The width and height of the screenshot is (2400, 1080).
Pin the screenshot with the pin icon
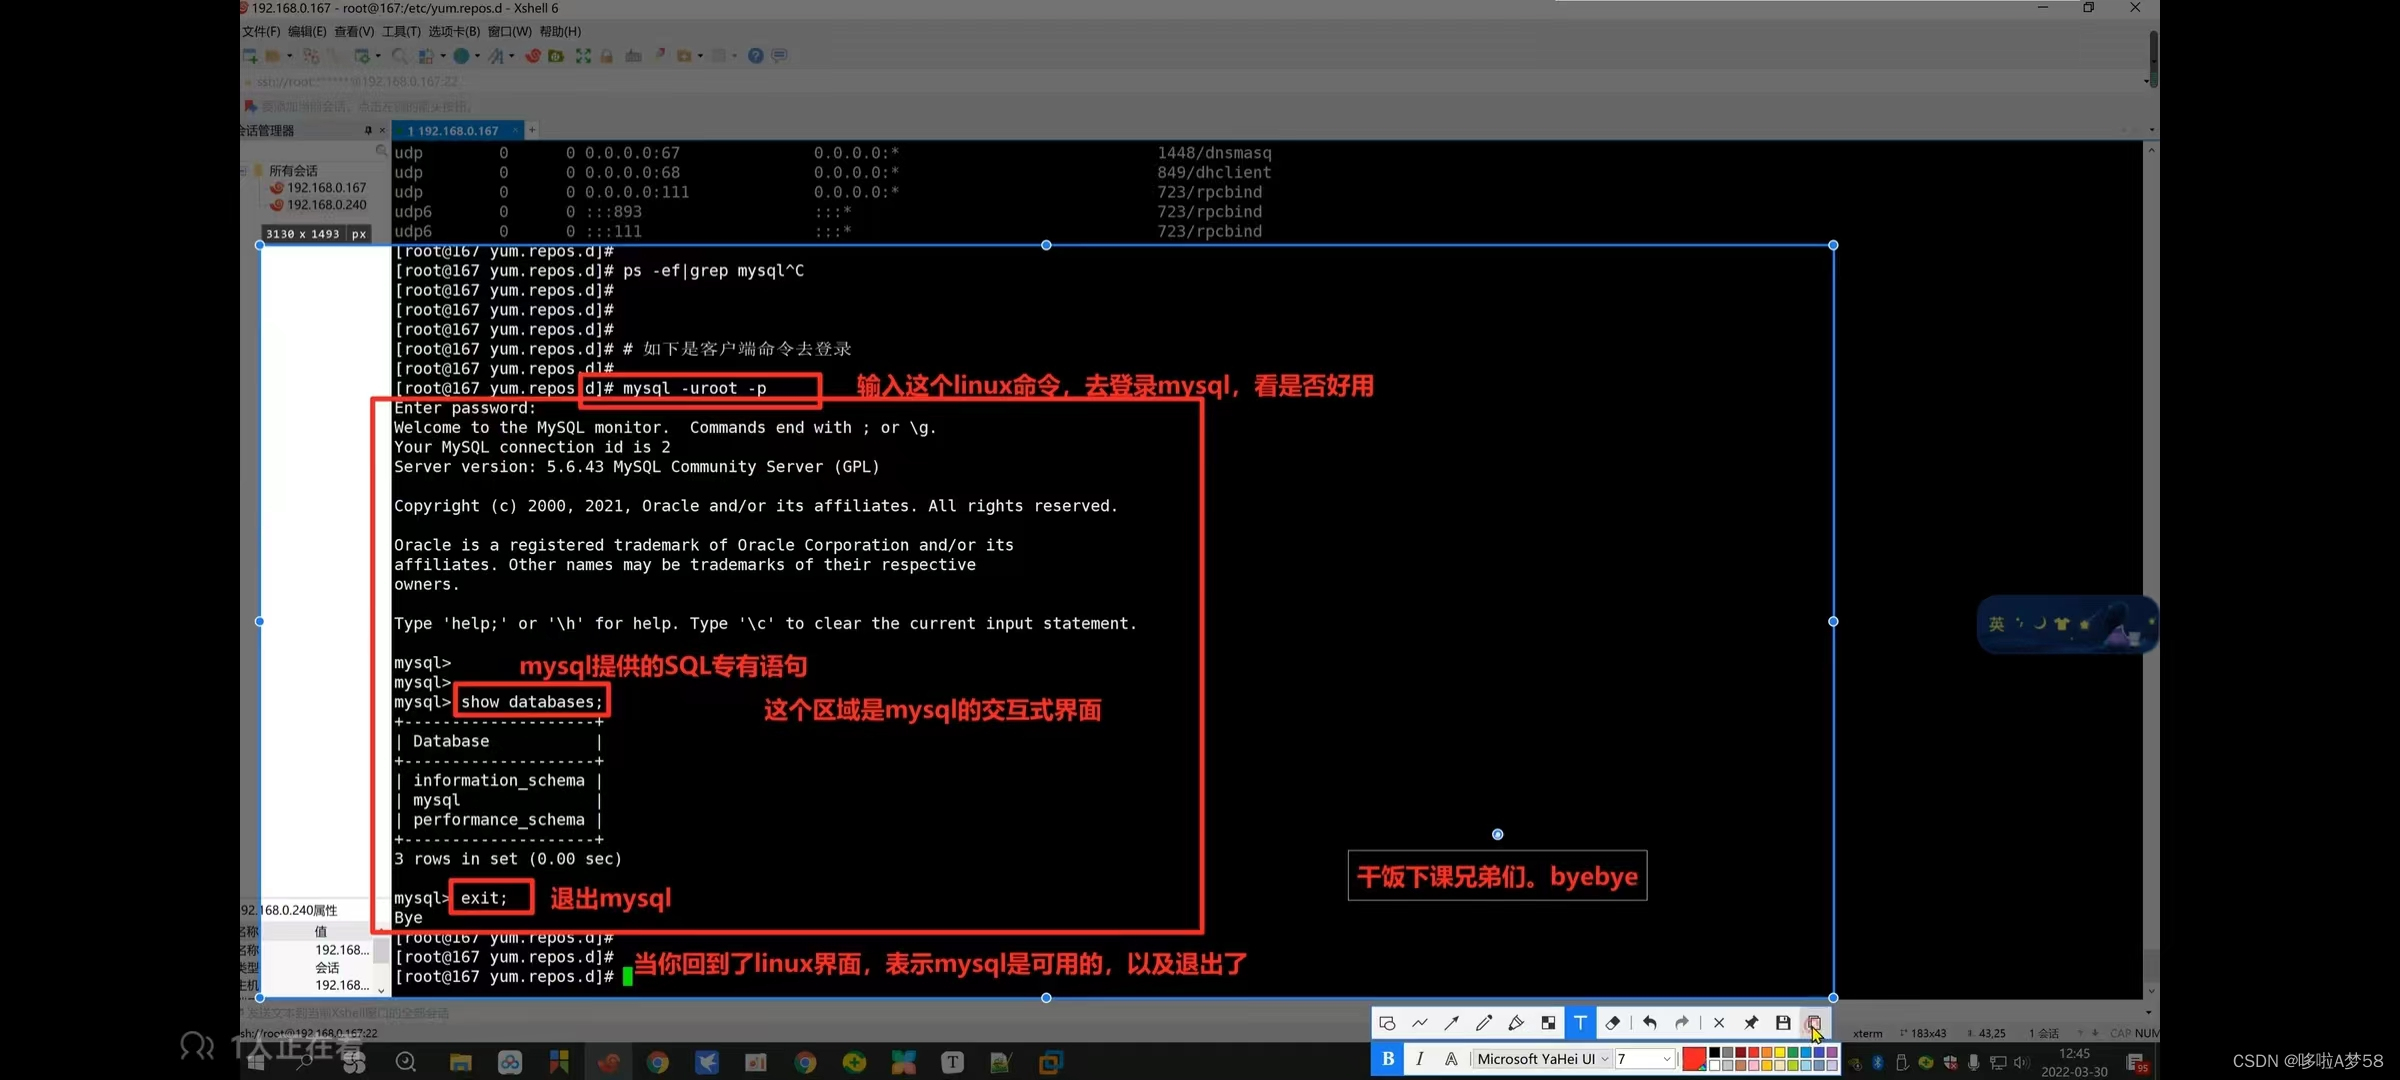tap(1751, 1023)
